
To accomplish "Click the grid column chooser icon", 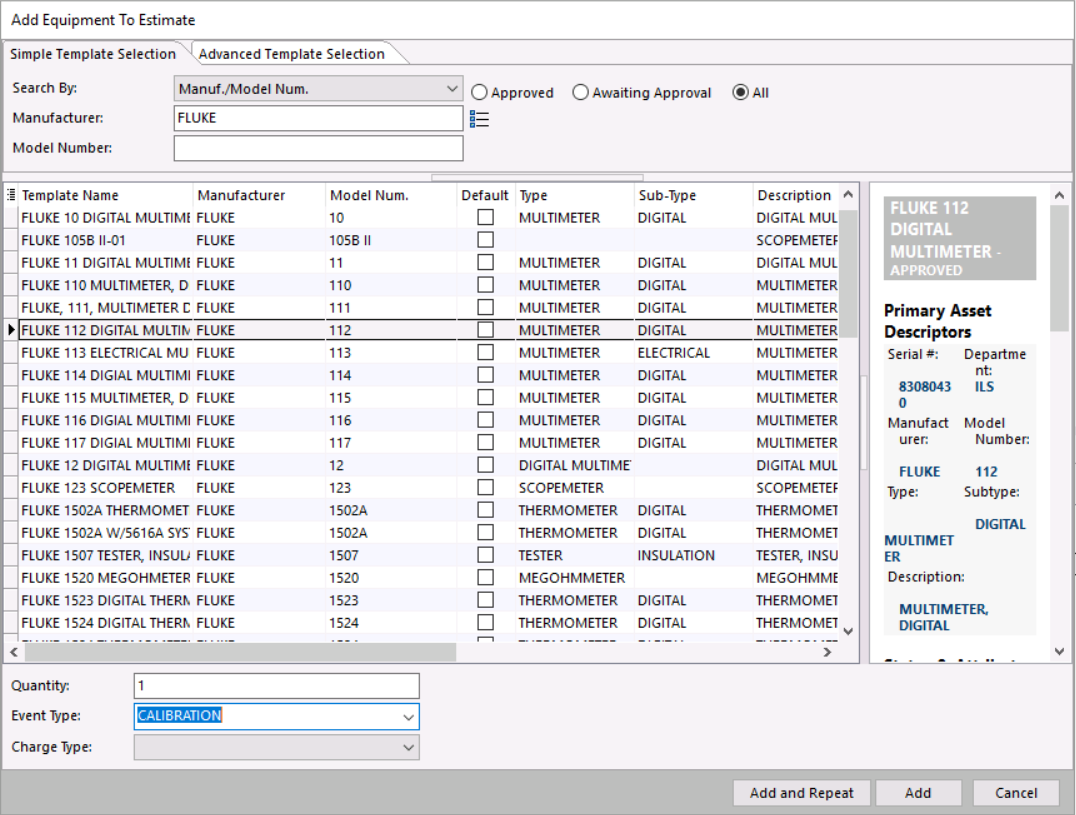I will [x=11, y=195].
